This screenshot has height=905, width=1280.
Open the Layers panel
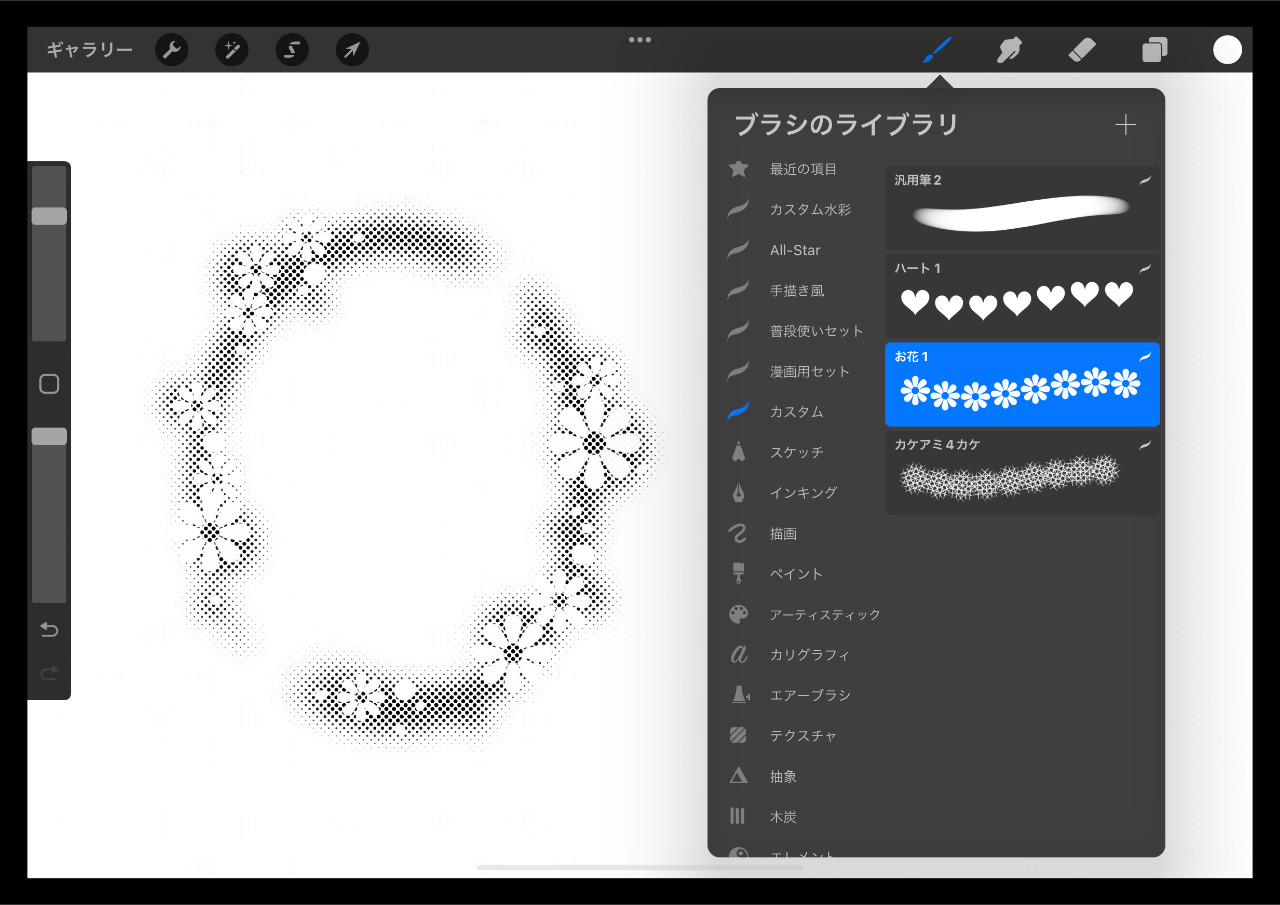[1155, 50]
